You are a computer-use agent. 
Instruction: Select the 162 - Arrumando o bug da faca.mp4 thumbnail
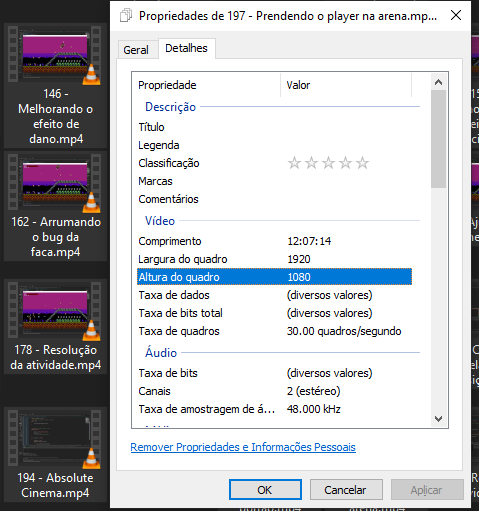point(55,182)
